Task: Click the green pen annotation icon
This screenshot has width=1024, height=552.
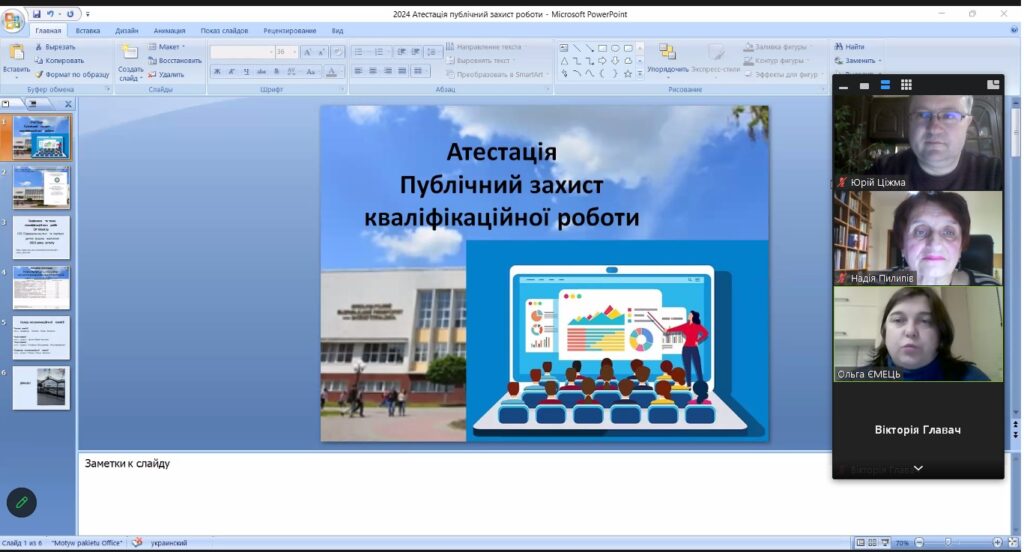Action: [21, 503]
